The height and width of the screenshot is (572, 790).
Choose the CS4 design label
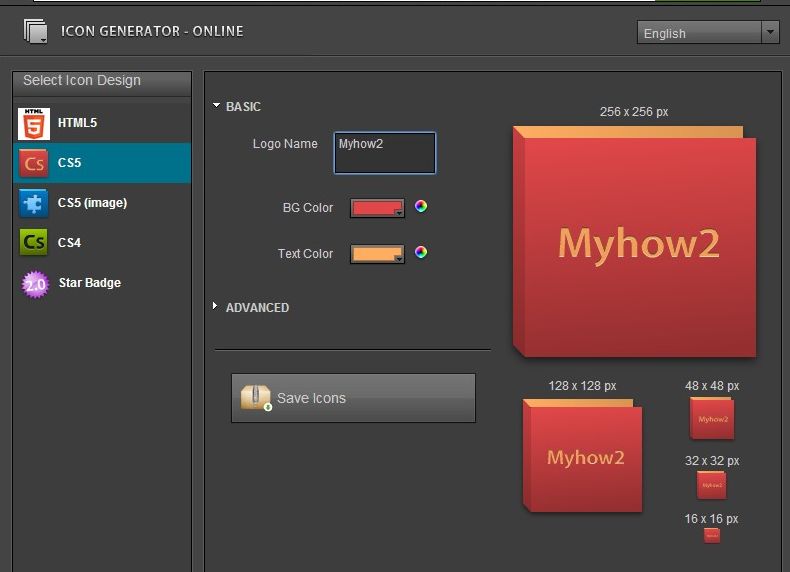(x=70, y=243)
